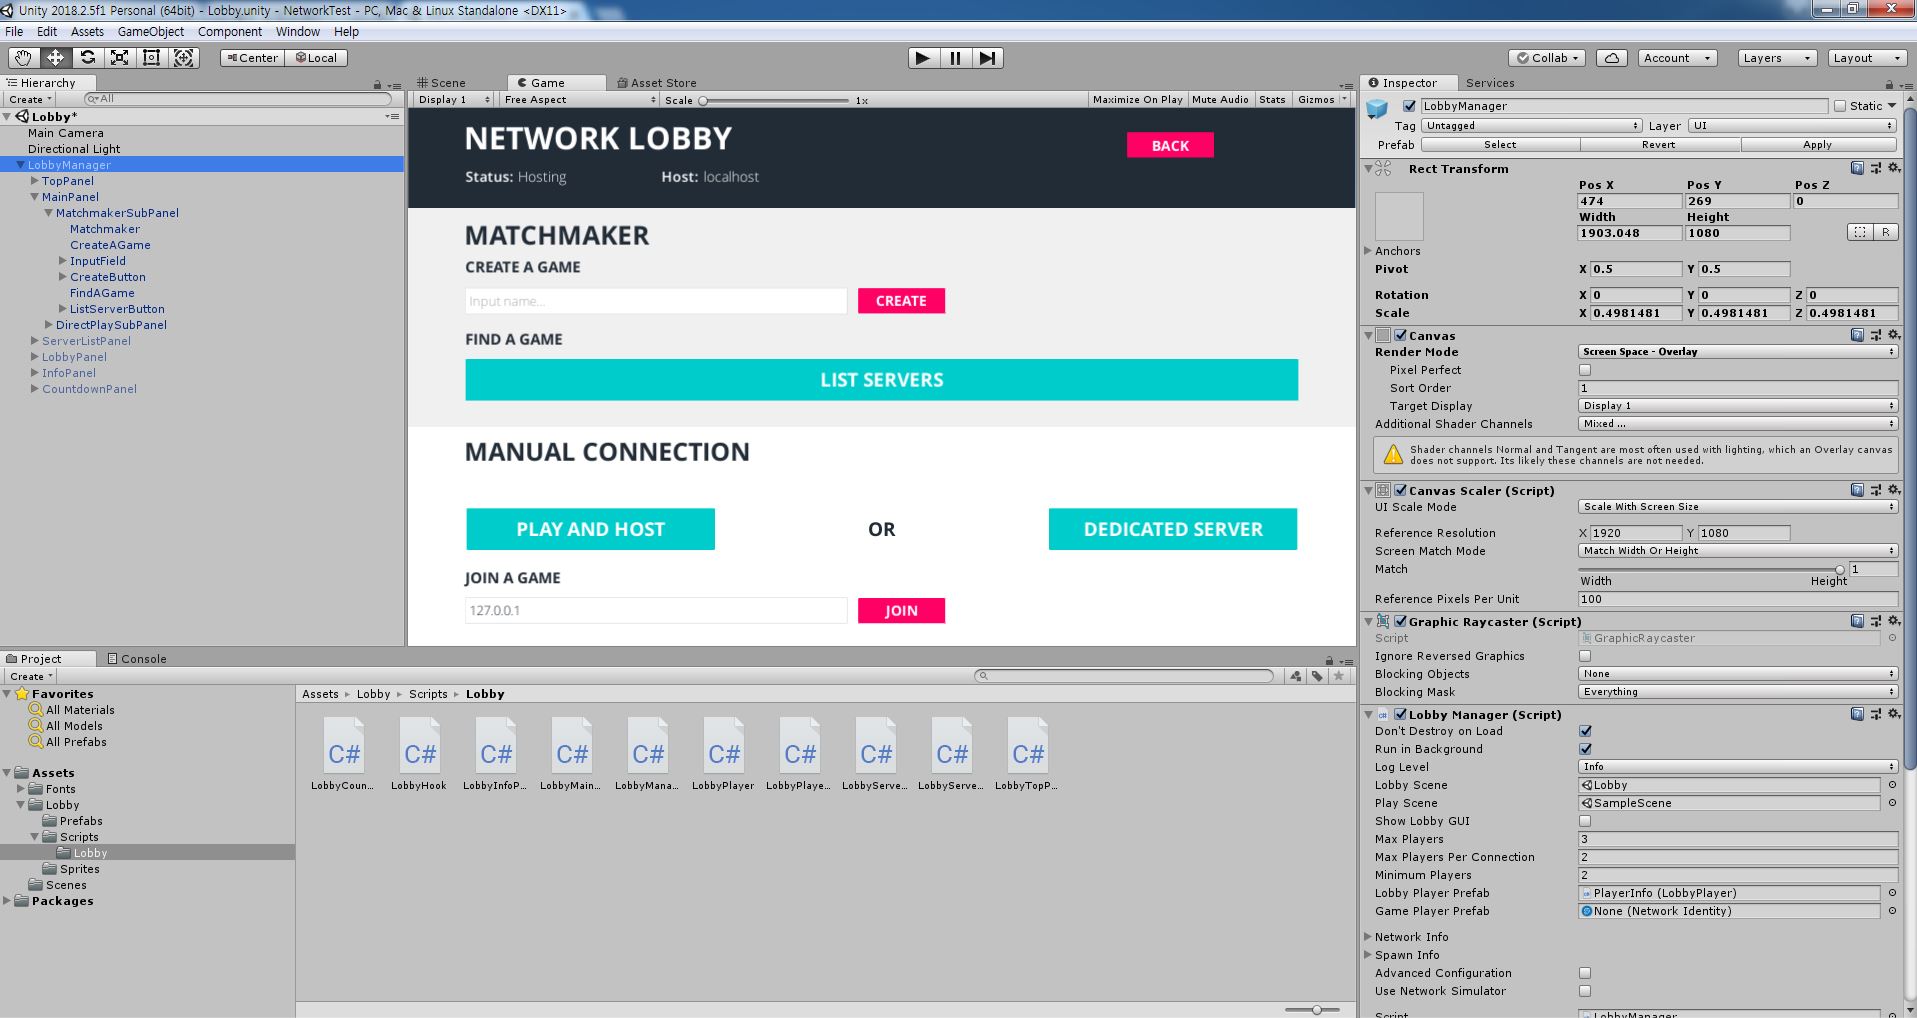Screen dimensions: 1917x1018
Task: Lock the Inspector panel
Action: pyautogui.click(x=1889, y=84)
